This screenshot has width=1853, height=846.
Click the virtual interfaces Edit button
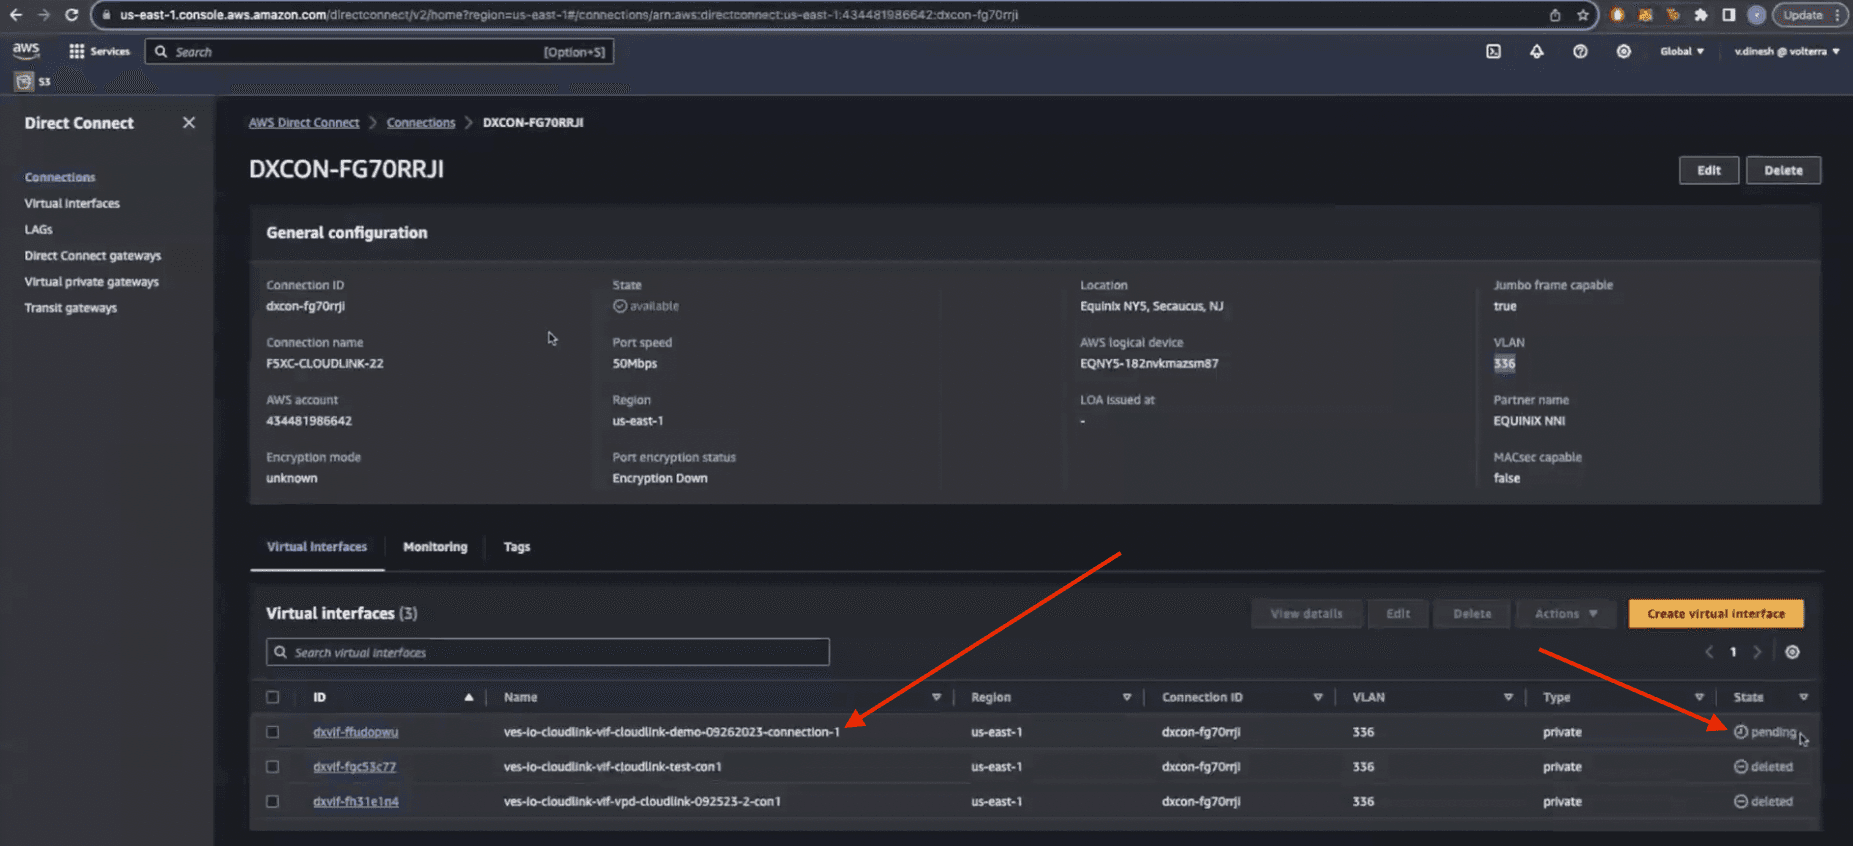(x=1397, y=614)
